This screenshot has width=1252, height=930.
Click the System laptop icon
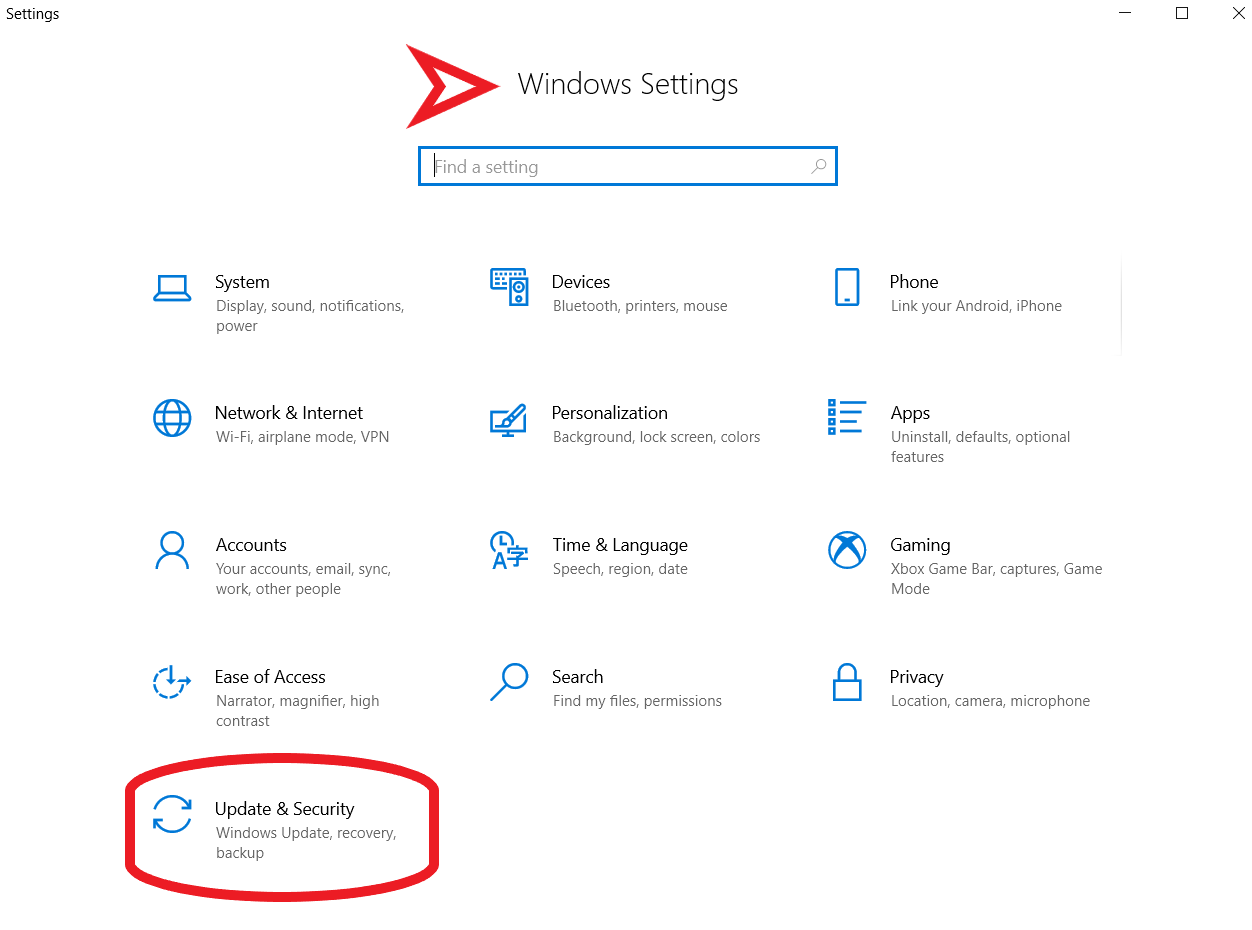(172, 287)
